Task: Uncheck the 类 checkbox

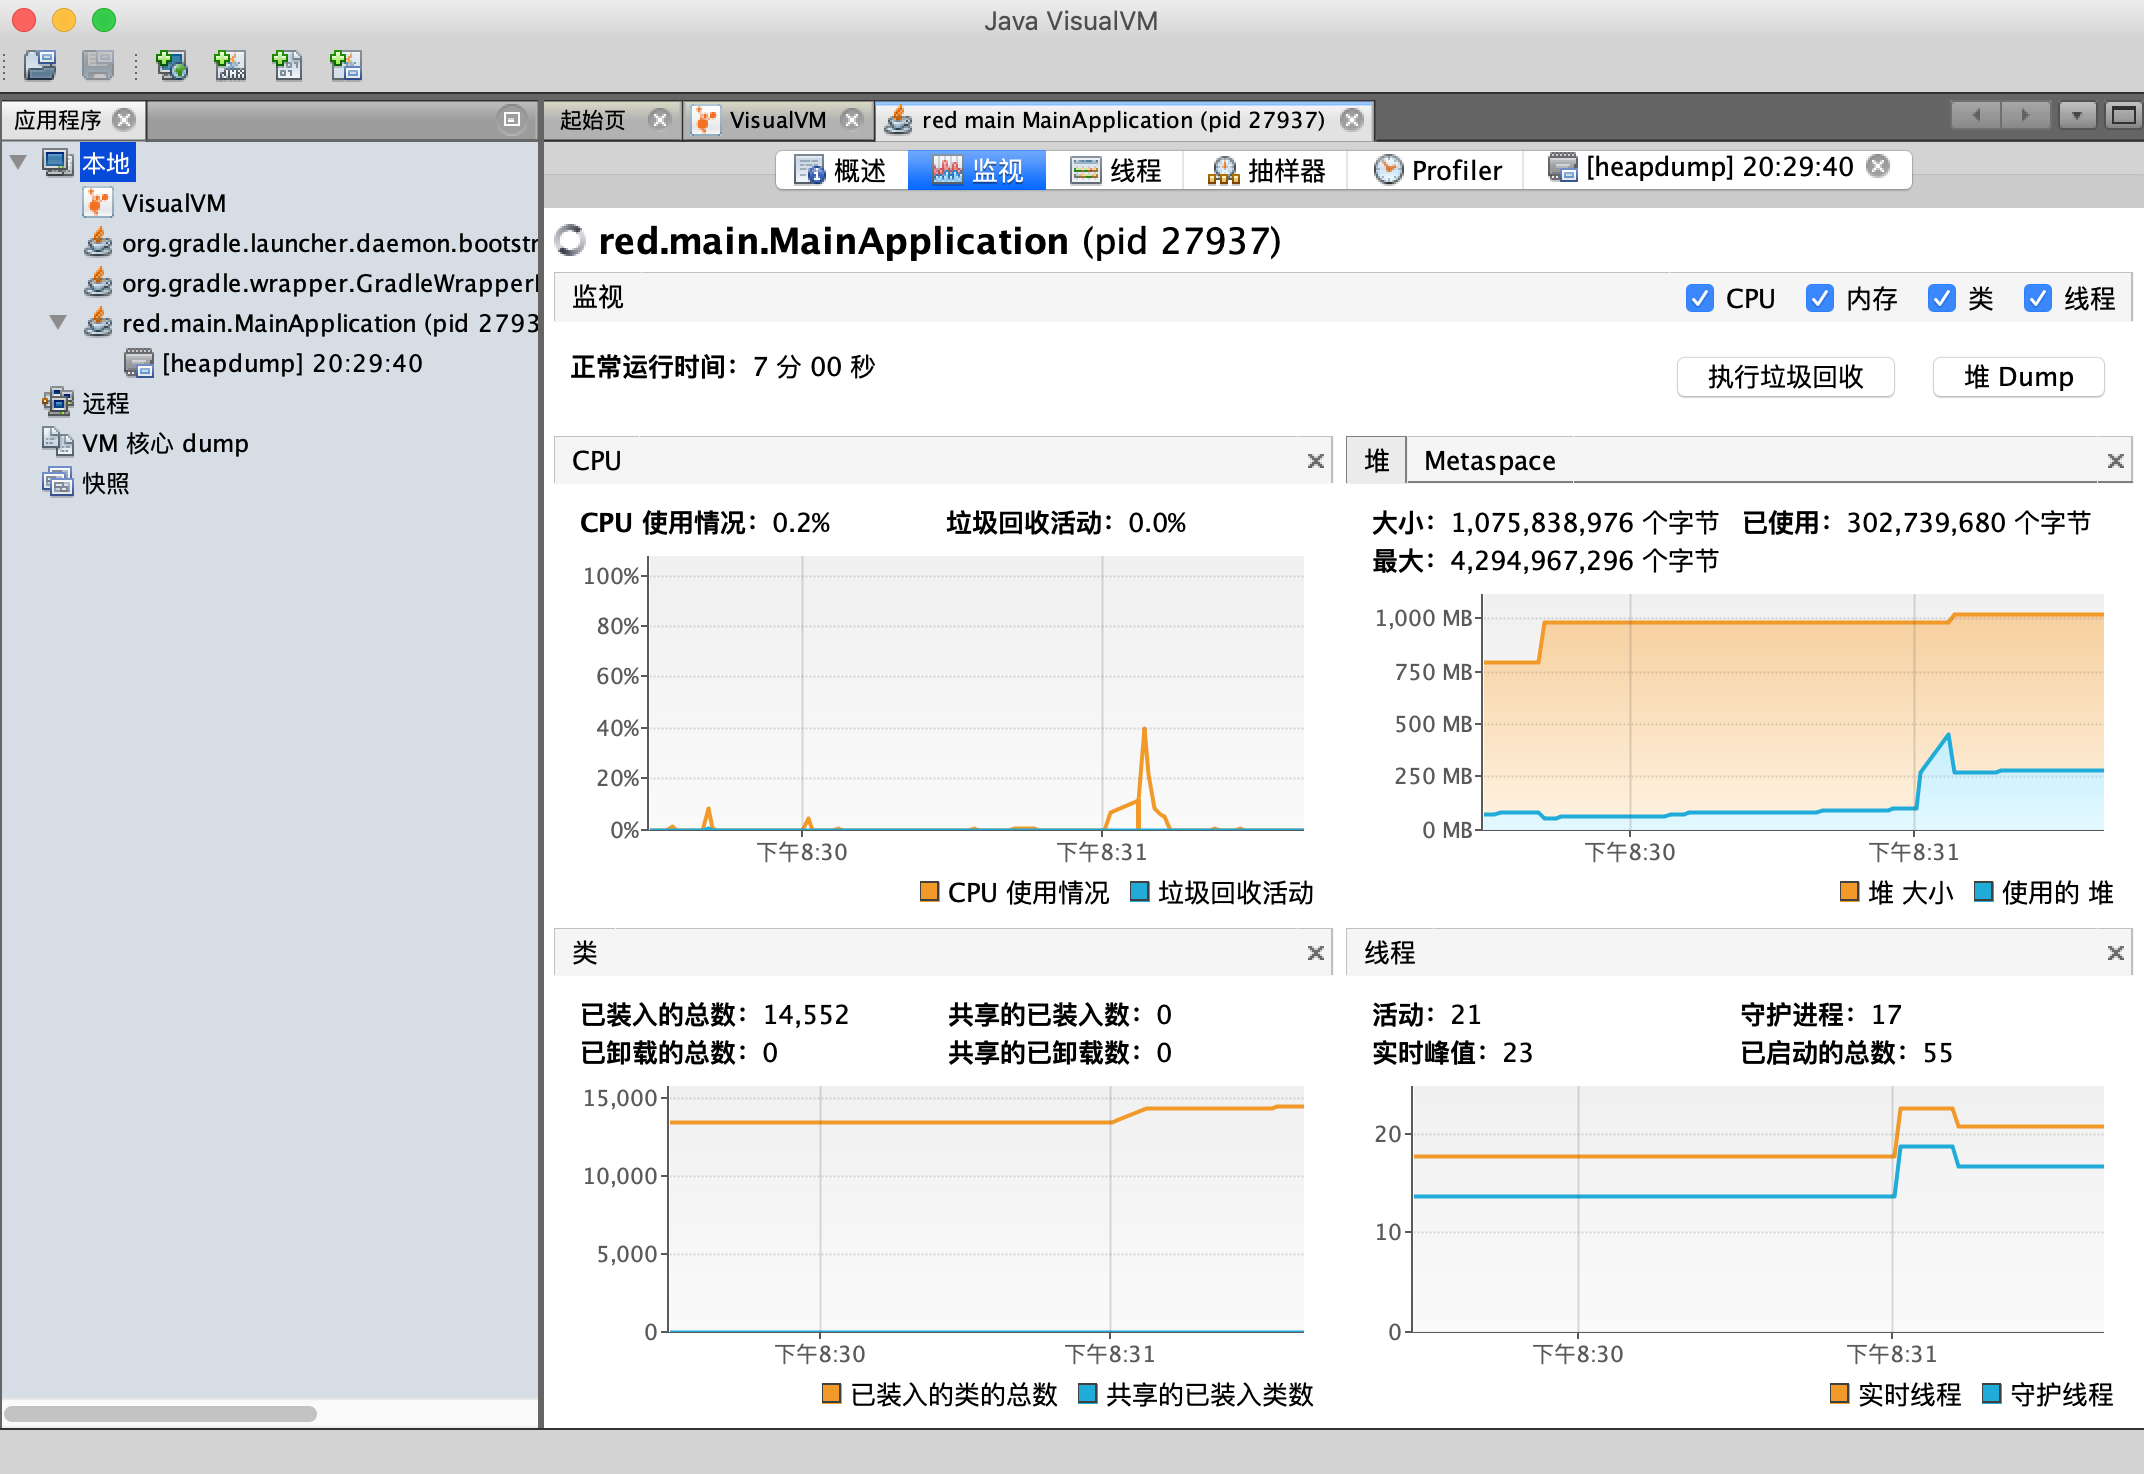Action: point(1941,298)
